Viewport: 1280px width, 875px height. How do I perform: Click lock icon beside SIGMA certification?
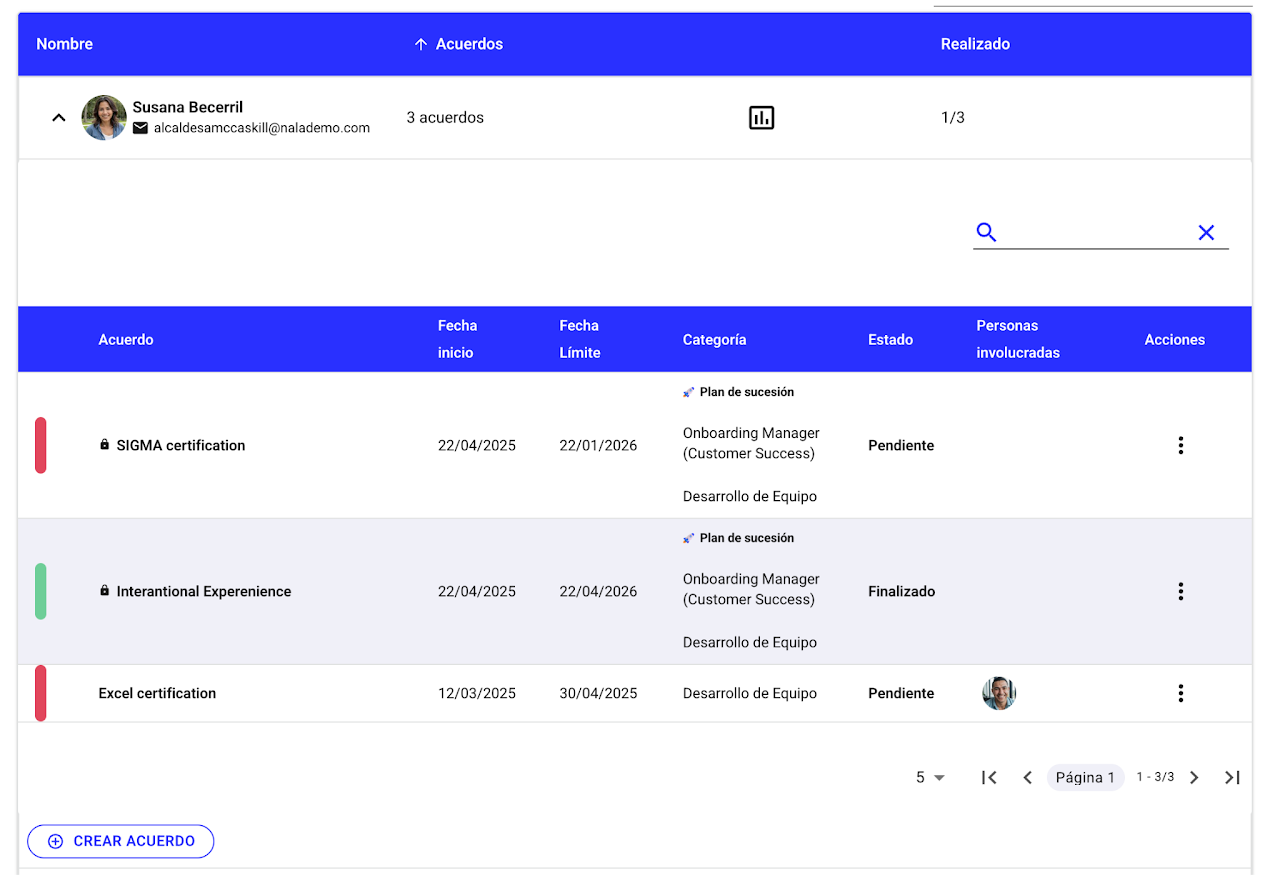pos(104,445)
